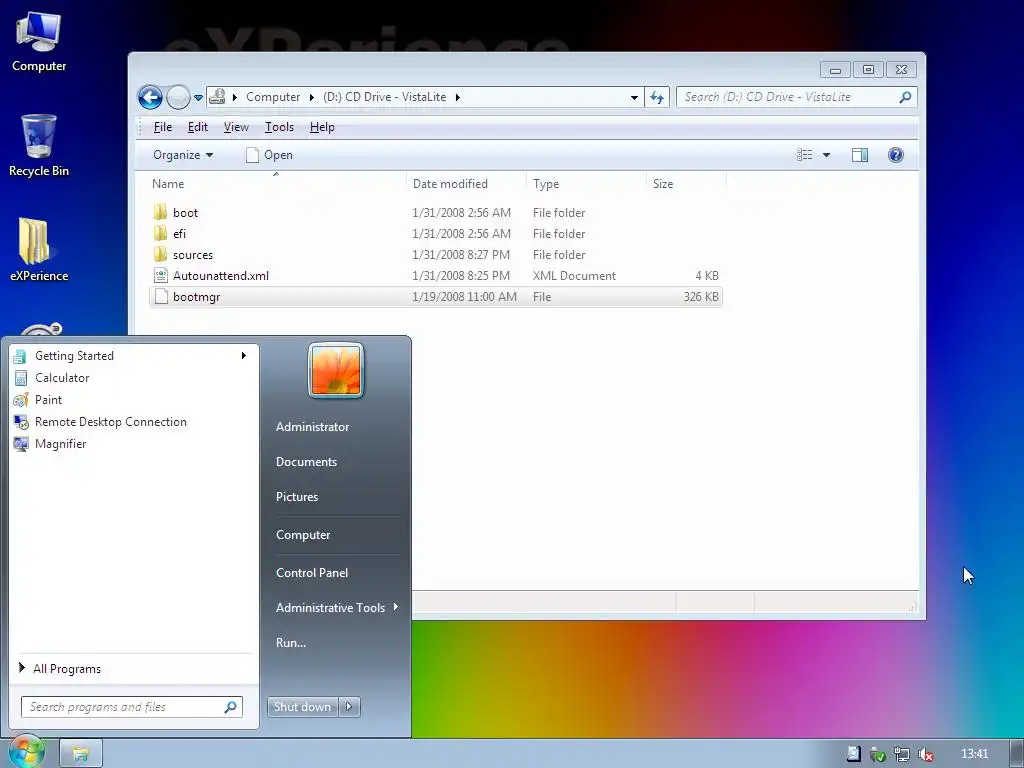Open Documents from Start menu
The width and height of the screenshot is (1024, 768).
(x=306, y=462)
